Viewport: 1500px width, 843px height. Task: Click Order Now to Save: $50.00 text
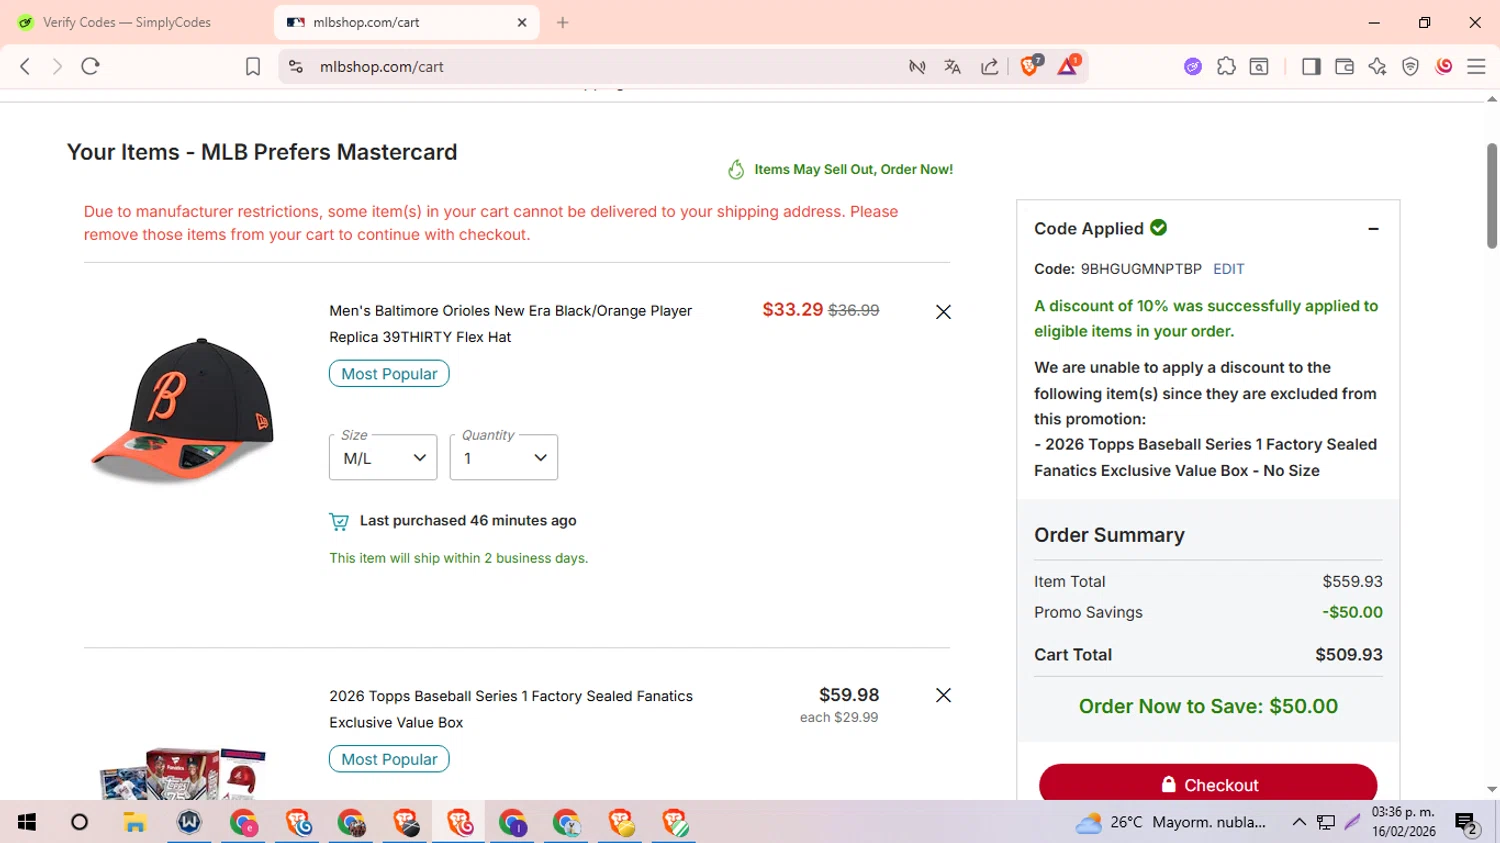1208,706
